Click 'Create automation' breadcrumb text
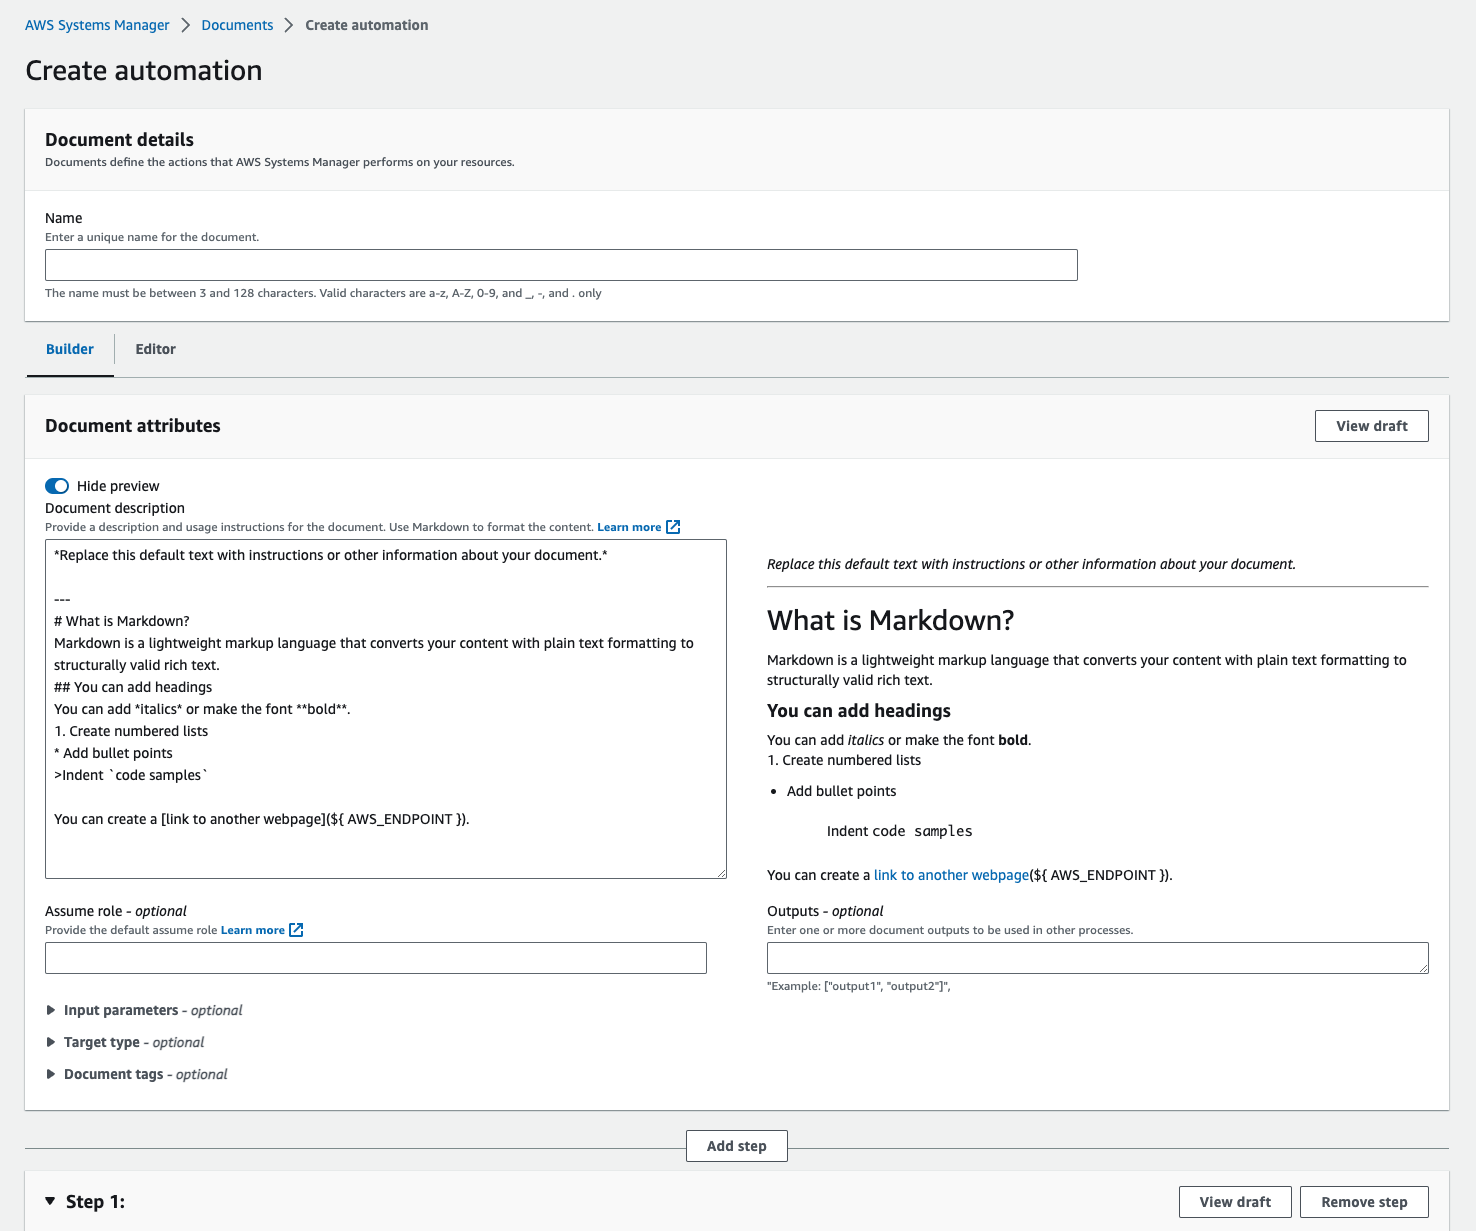This screenshot has width=1476, height=1231. pos(367,25)
